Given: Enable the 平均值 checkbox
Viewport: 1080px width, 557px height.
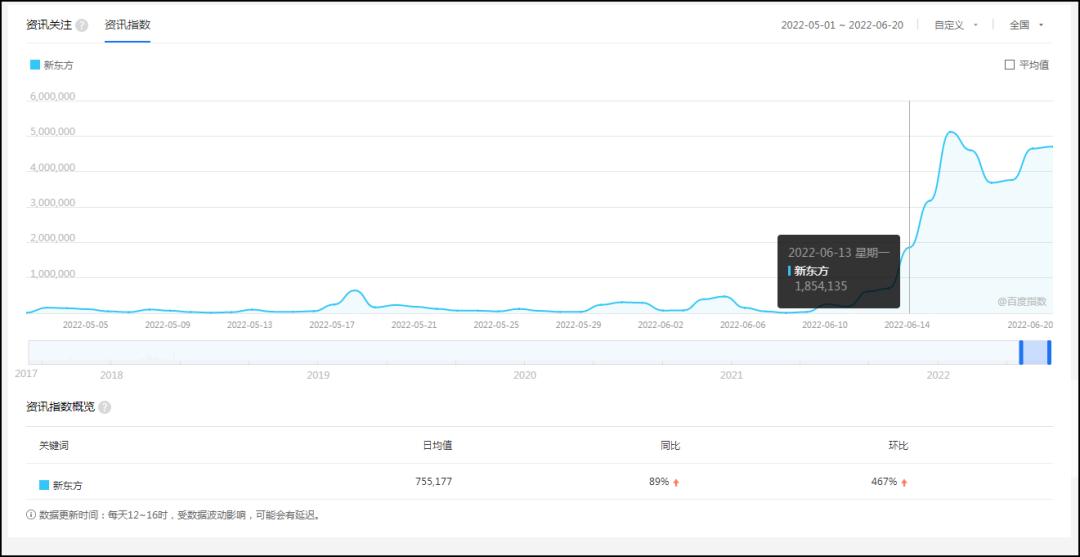Looking at the screenshot, I should pos(1010,65).
